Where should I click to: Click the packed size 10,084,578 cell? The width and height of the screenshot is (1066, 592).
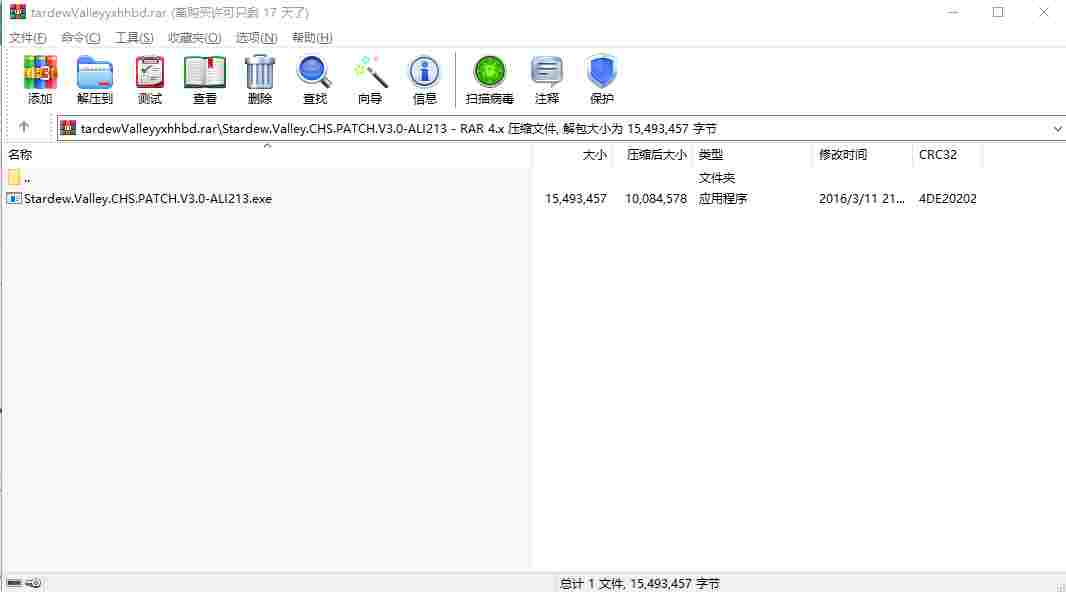pos(655,198)
